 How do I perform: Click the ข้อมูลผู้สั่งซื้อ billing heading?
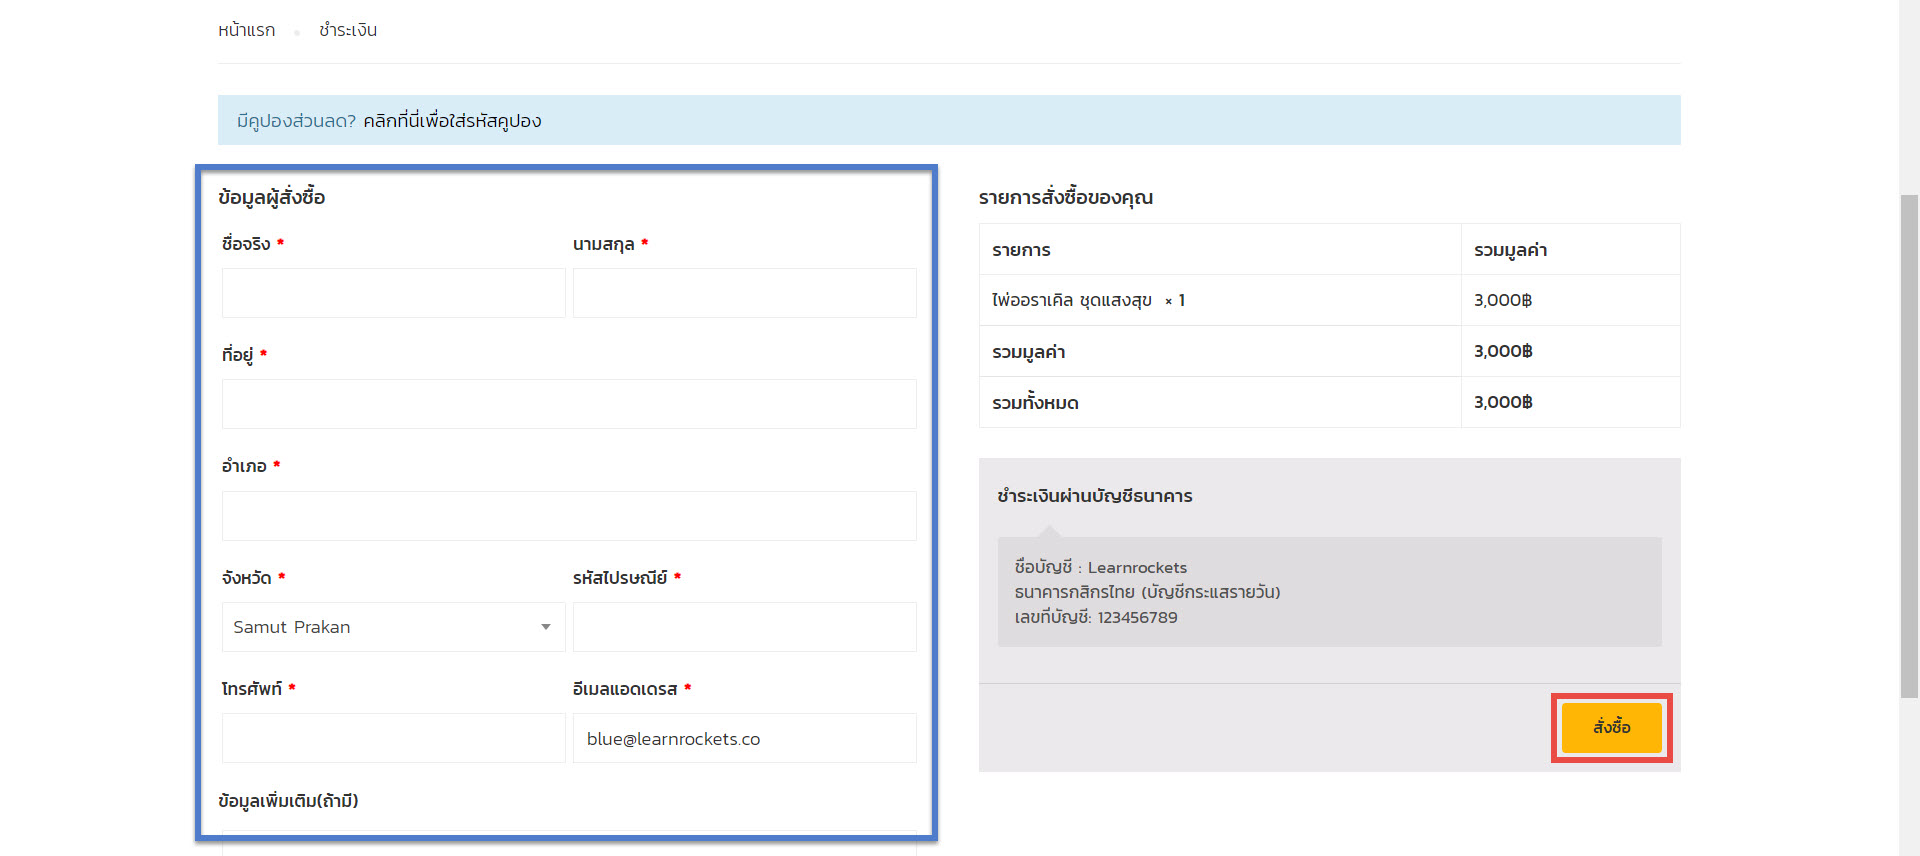272,198
